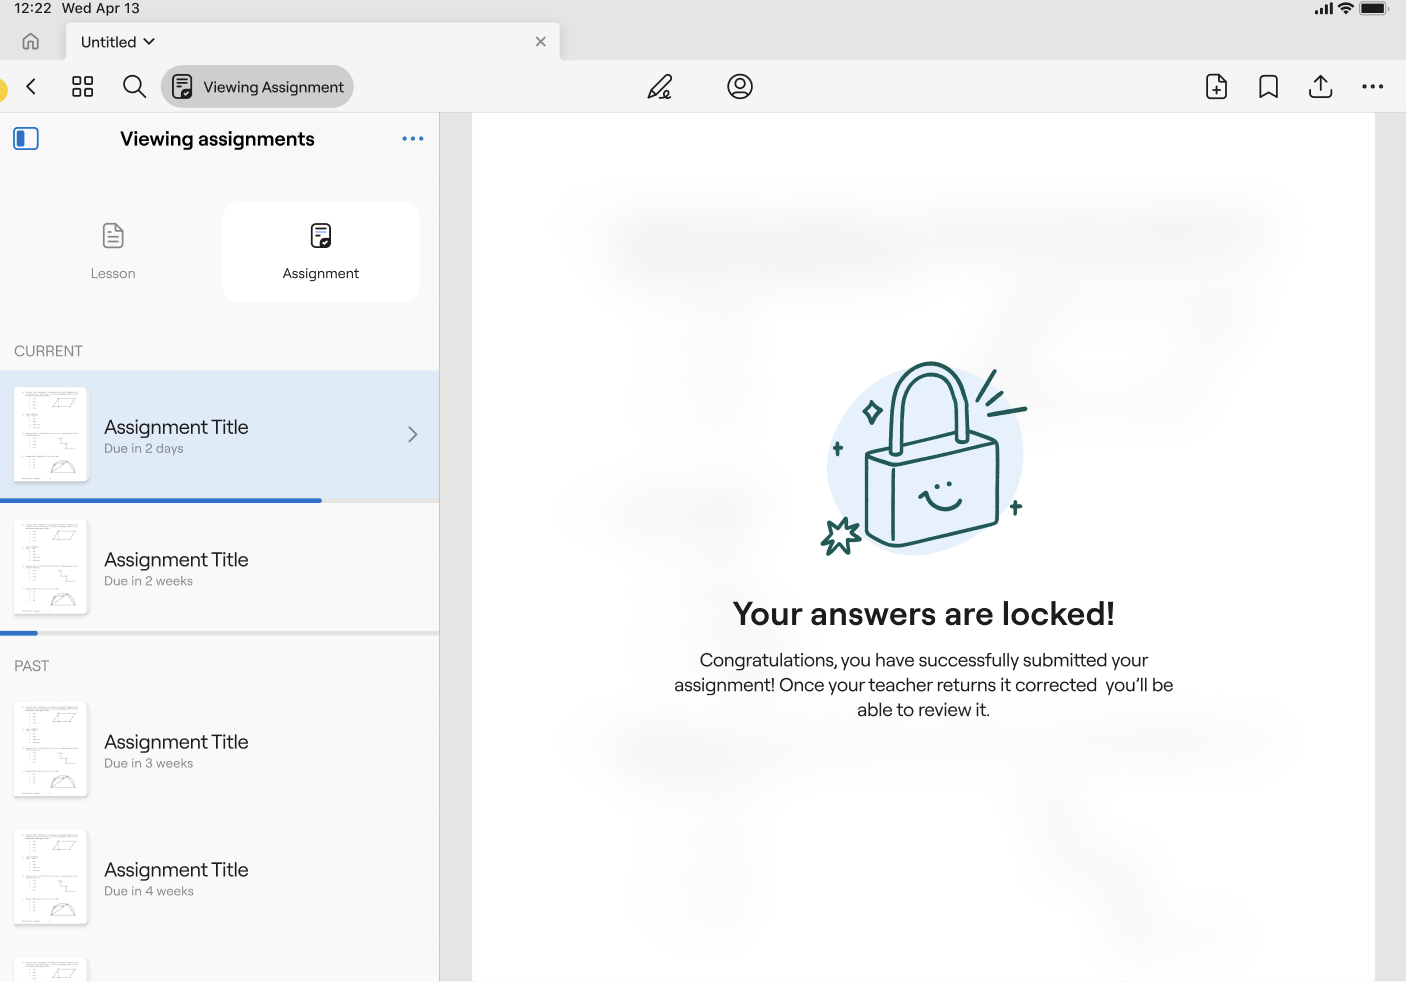This screenshot has width=1406, height=982.
Task: Open the search tool
Action: [x=134, y=87]
